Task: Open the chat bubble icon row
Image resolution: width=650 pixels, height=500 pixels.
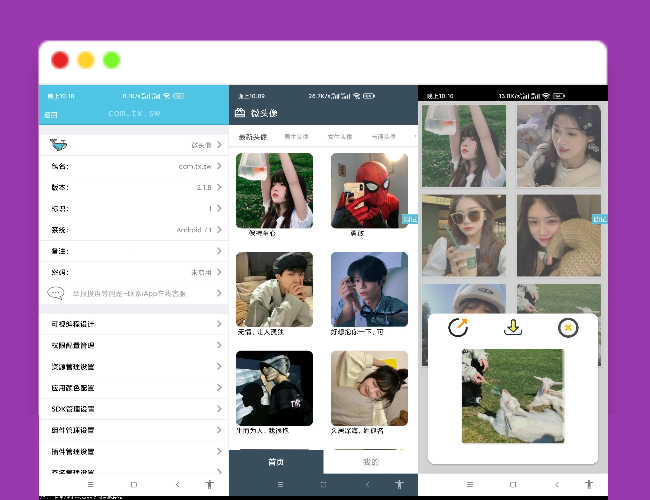Action: [133, 294]
